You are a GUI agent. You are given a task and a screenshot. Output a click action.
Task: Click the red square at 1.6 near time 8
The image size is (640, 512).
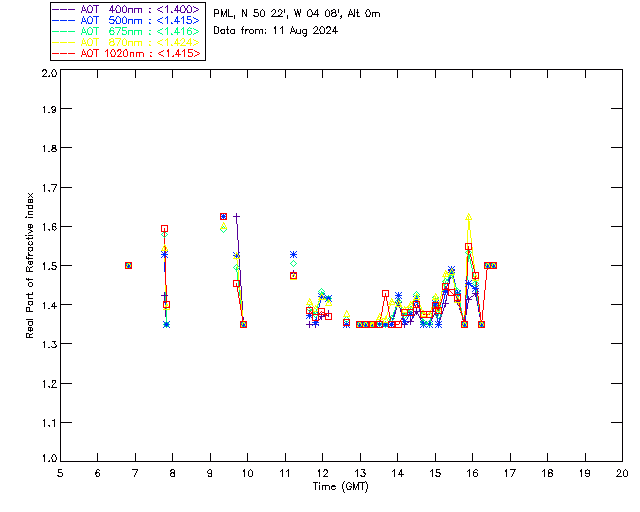[x=164, y=229]
